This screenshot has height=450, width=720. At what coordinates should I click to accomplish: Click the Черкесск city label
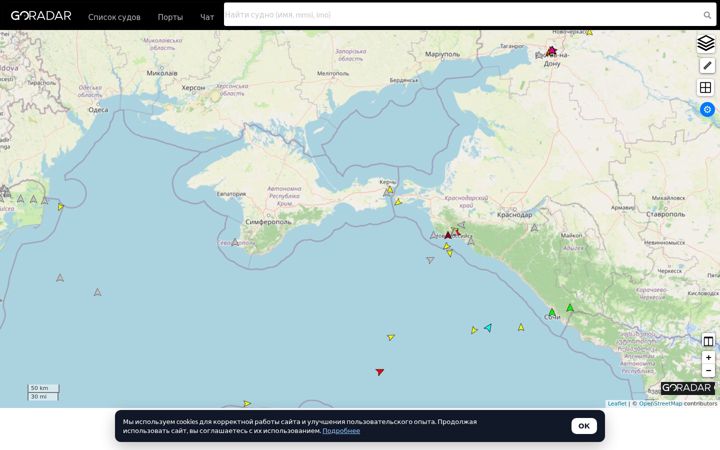(669, 271)
